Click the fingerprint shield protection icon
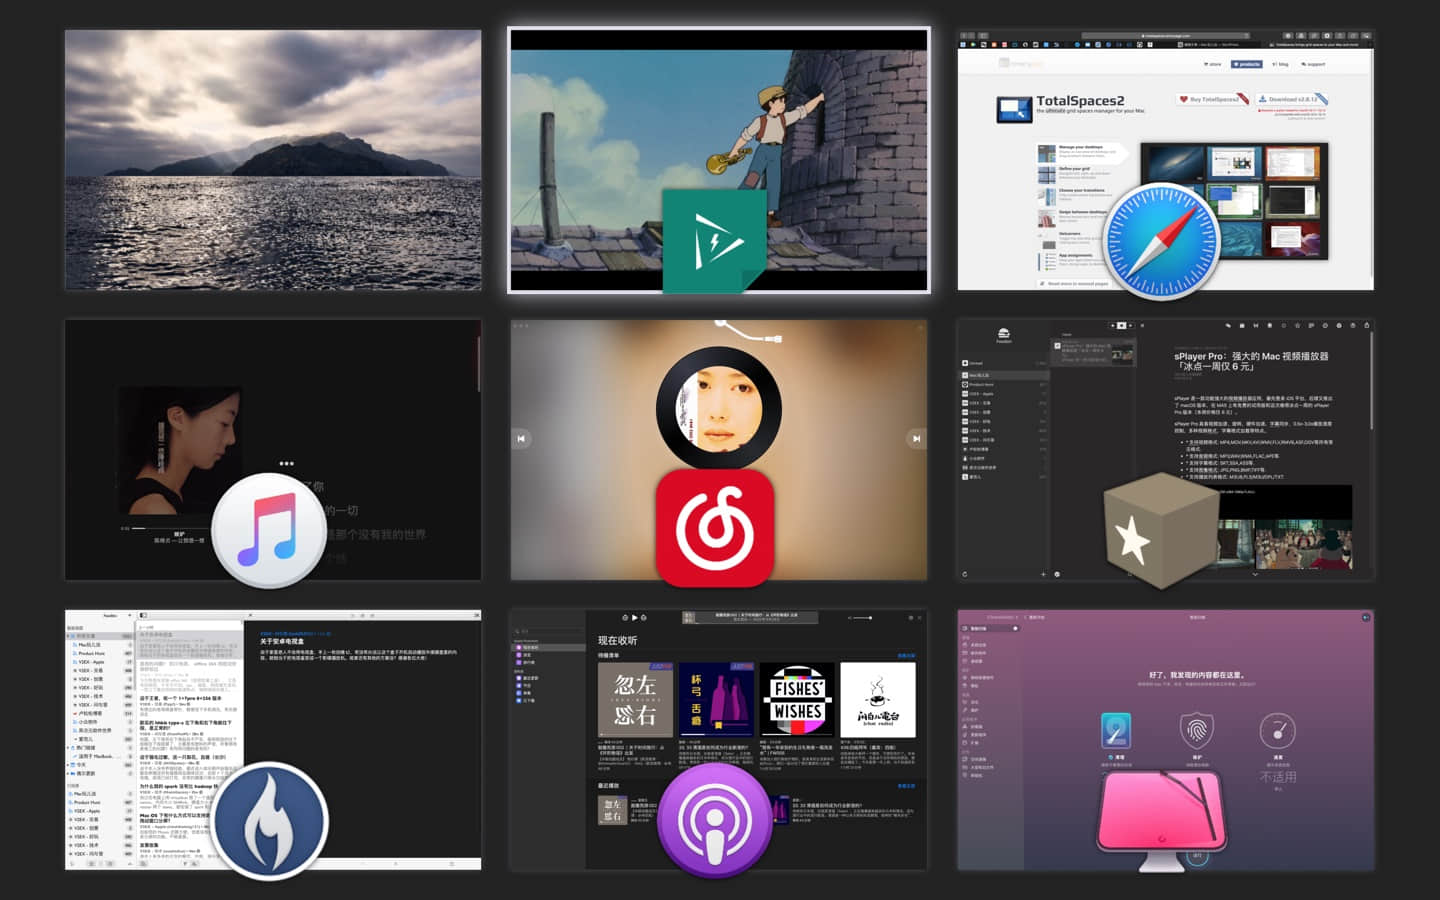The height and width of the screenshot is (900, 1440). [x=1196, y=731]
